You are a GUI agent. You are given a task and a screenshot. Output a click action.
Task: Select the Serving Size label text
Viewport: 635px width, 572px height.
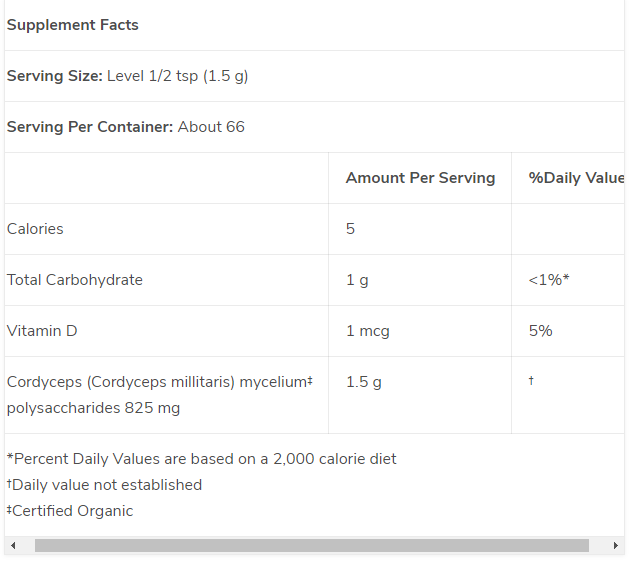(55, 76)
